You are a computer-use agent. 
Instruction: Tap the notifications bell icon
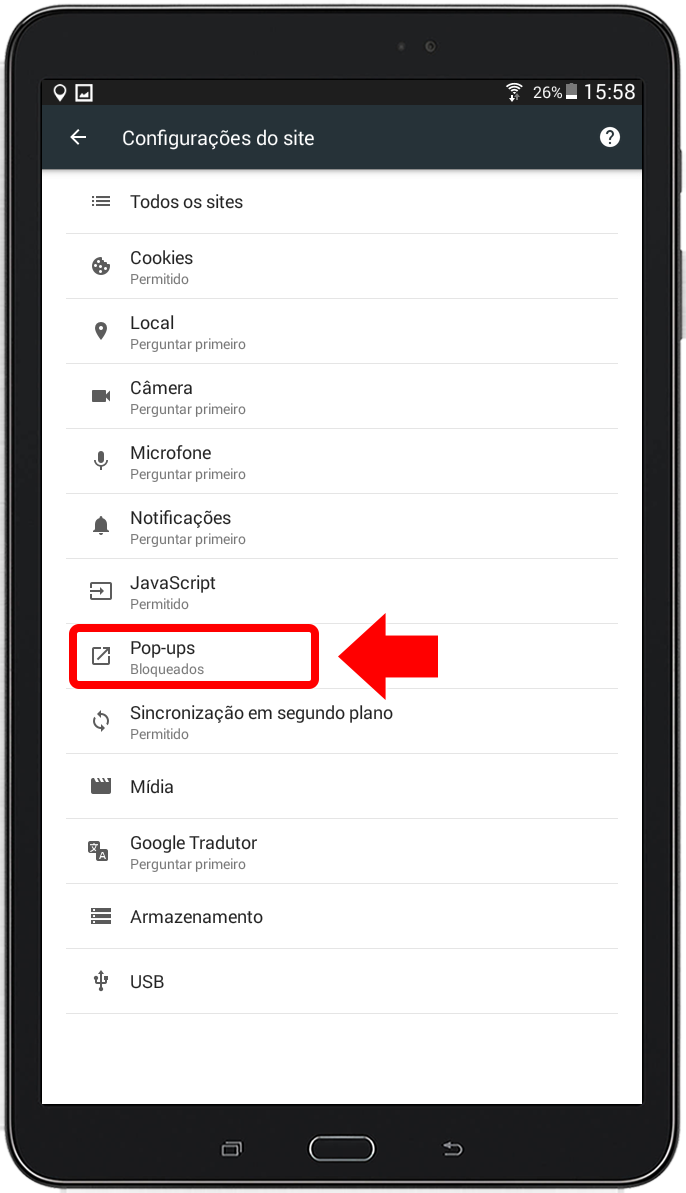(100, 526)
